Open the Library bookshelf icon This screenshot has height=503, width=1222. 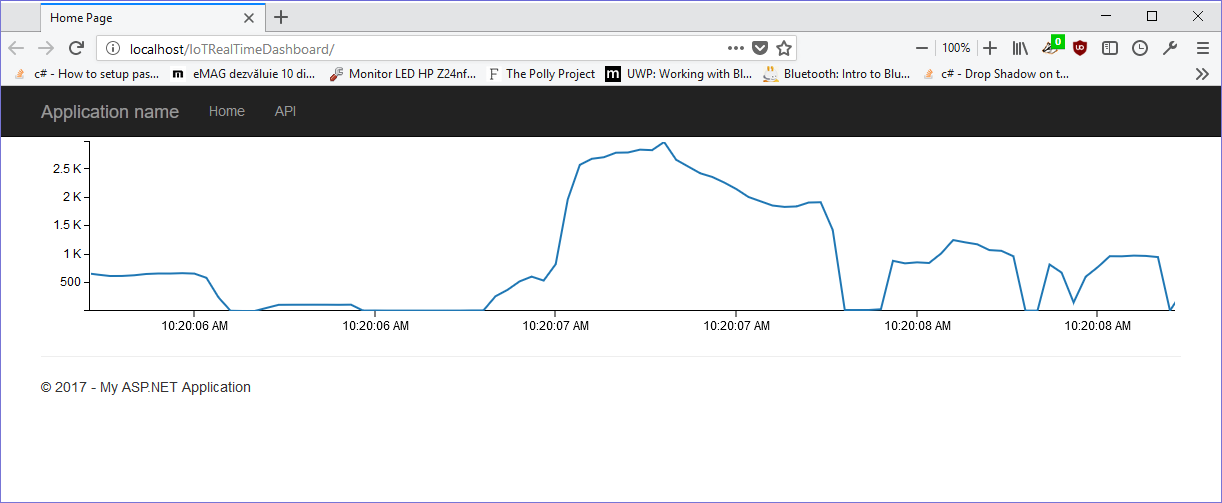[1020, 48]
